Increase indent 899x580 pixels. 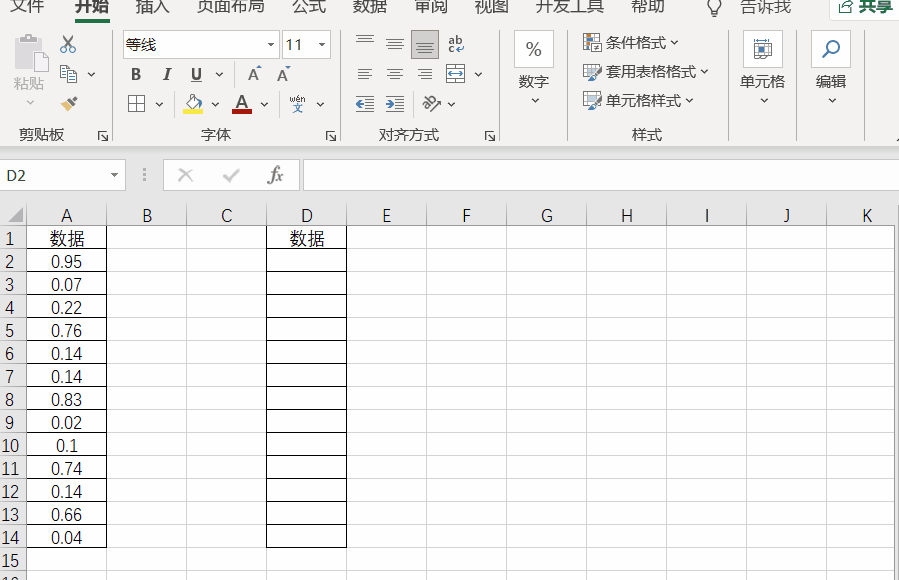[394, 104]
